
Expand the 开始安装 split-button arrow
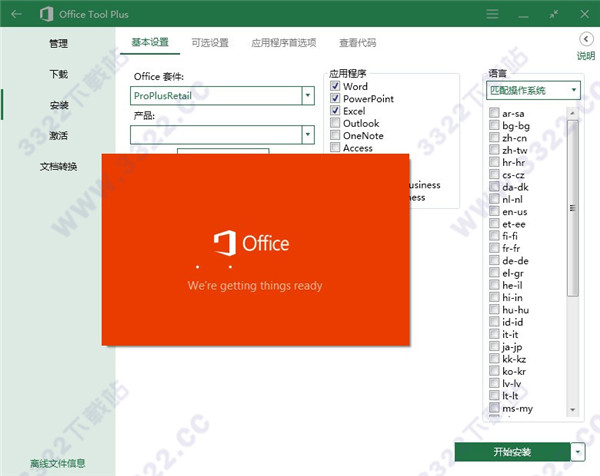pos(578,452)
